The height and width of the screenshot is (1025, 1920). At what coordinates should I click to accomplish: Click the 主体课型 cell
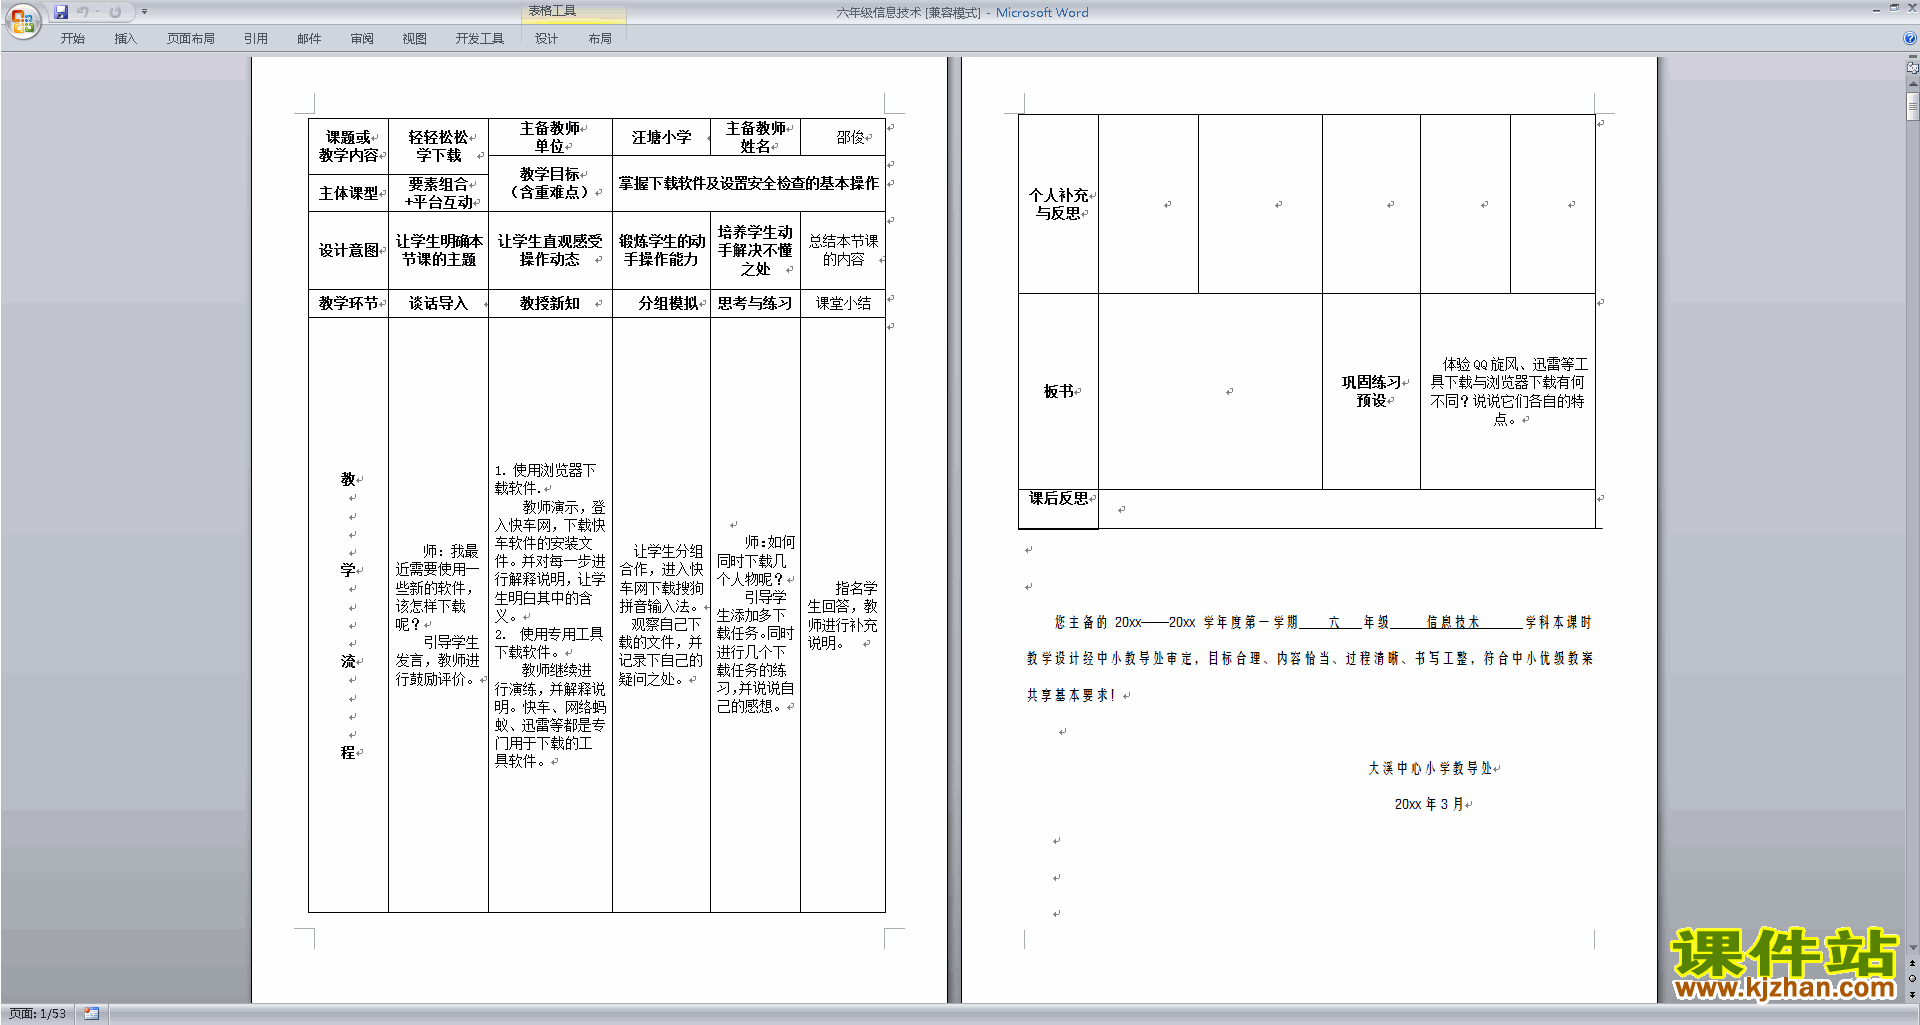tap(348, 193)
